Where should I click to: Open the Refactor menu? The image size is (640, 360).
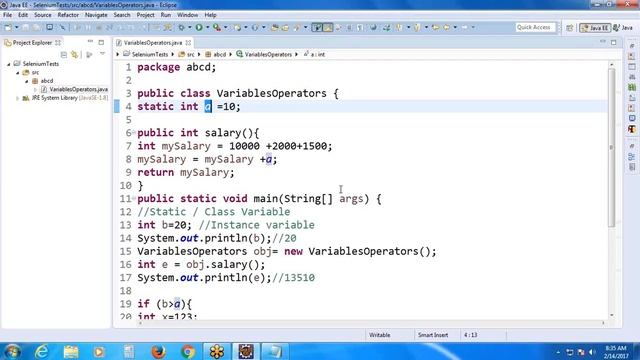68,15
